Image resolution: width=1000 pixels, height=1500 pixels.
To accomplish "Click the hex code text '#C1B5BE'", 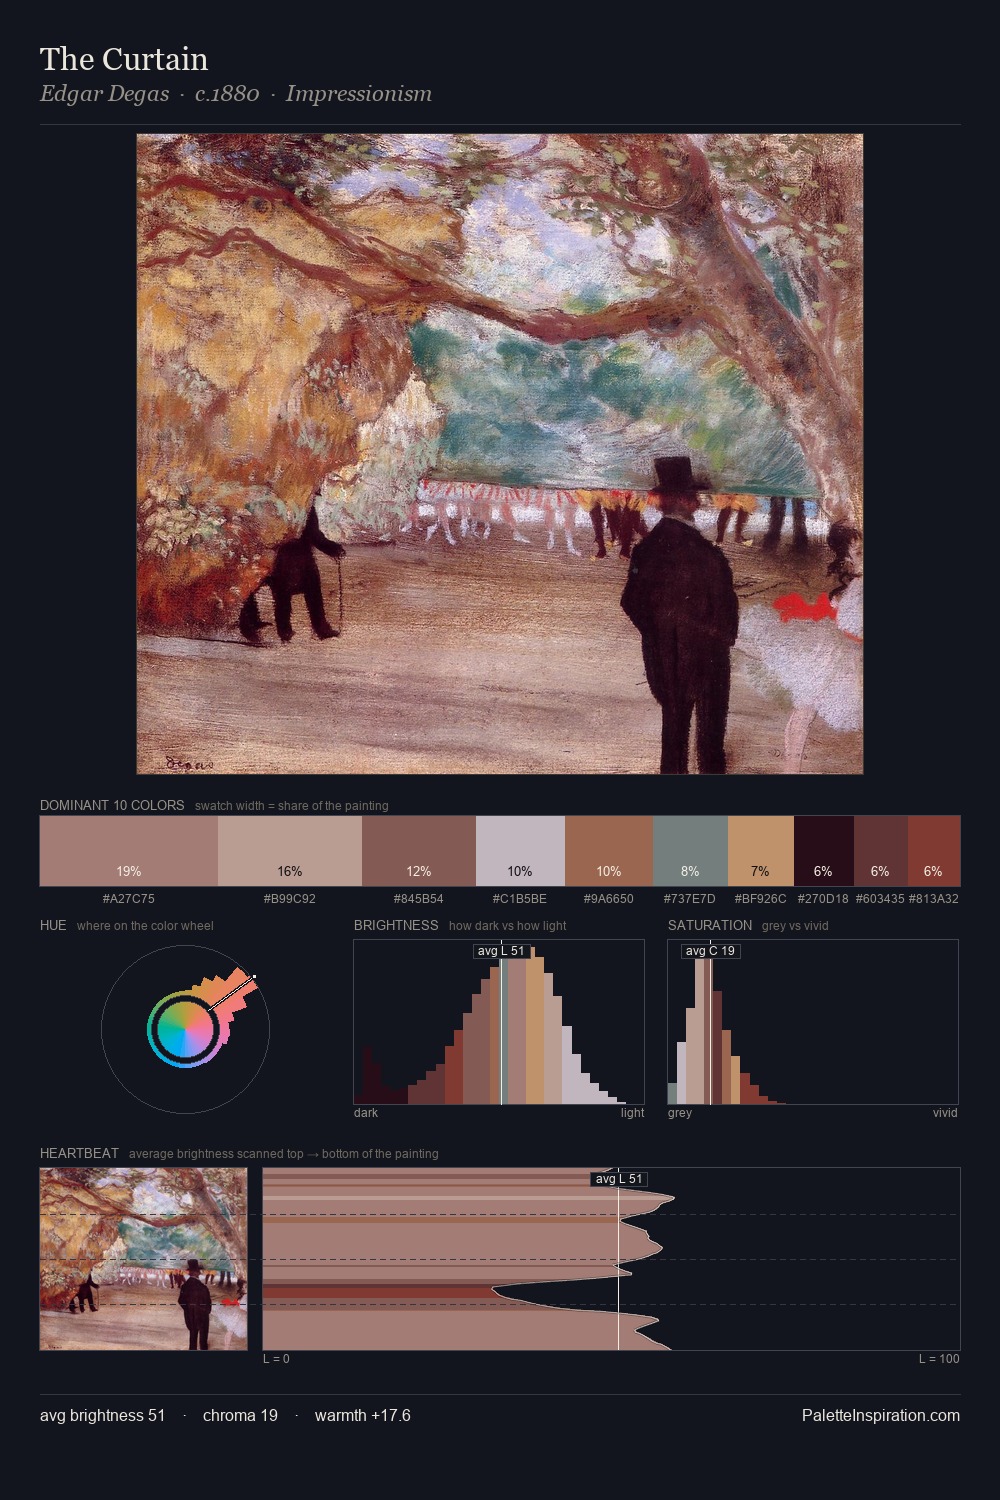I will [520, 899].
